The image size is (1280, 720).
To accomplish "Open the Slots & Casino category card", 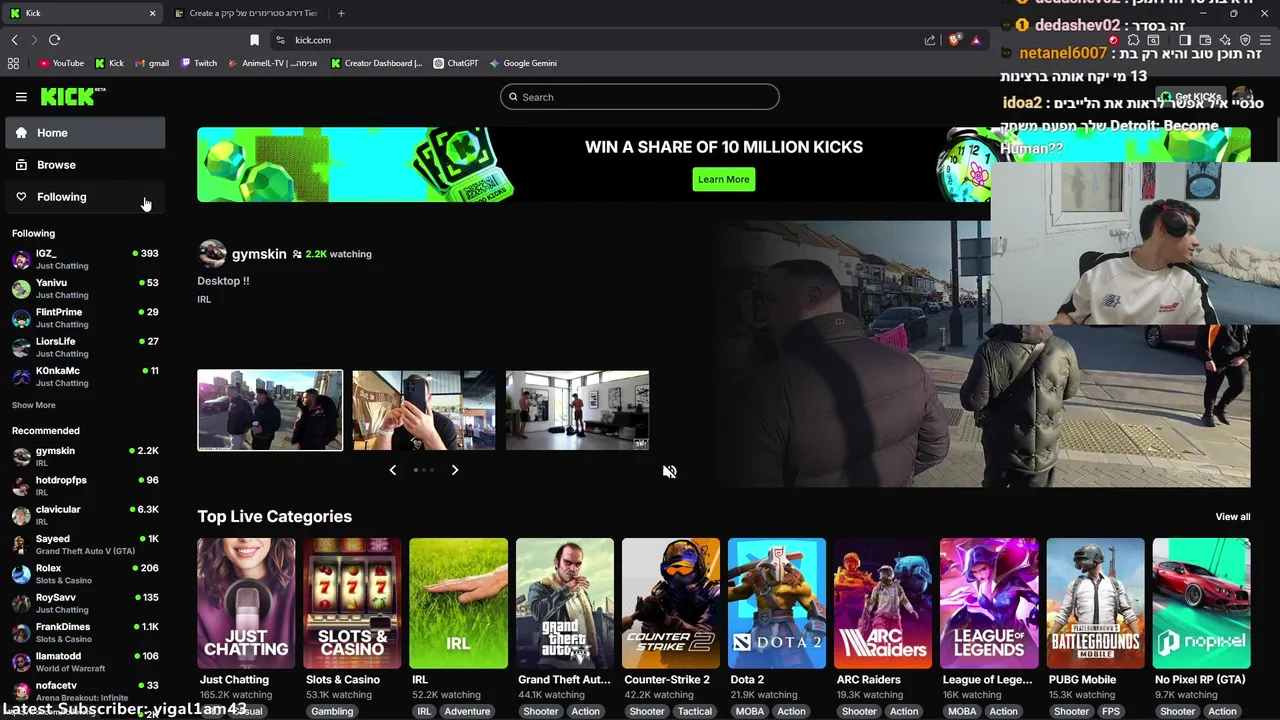I will [x=352, y=603].
